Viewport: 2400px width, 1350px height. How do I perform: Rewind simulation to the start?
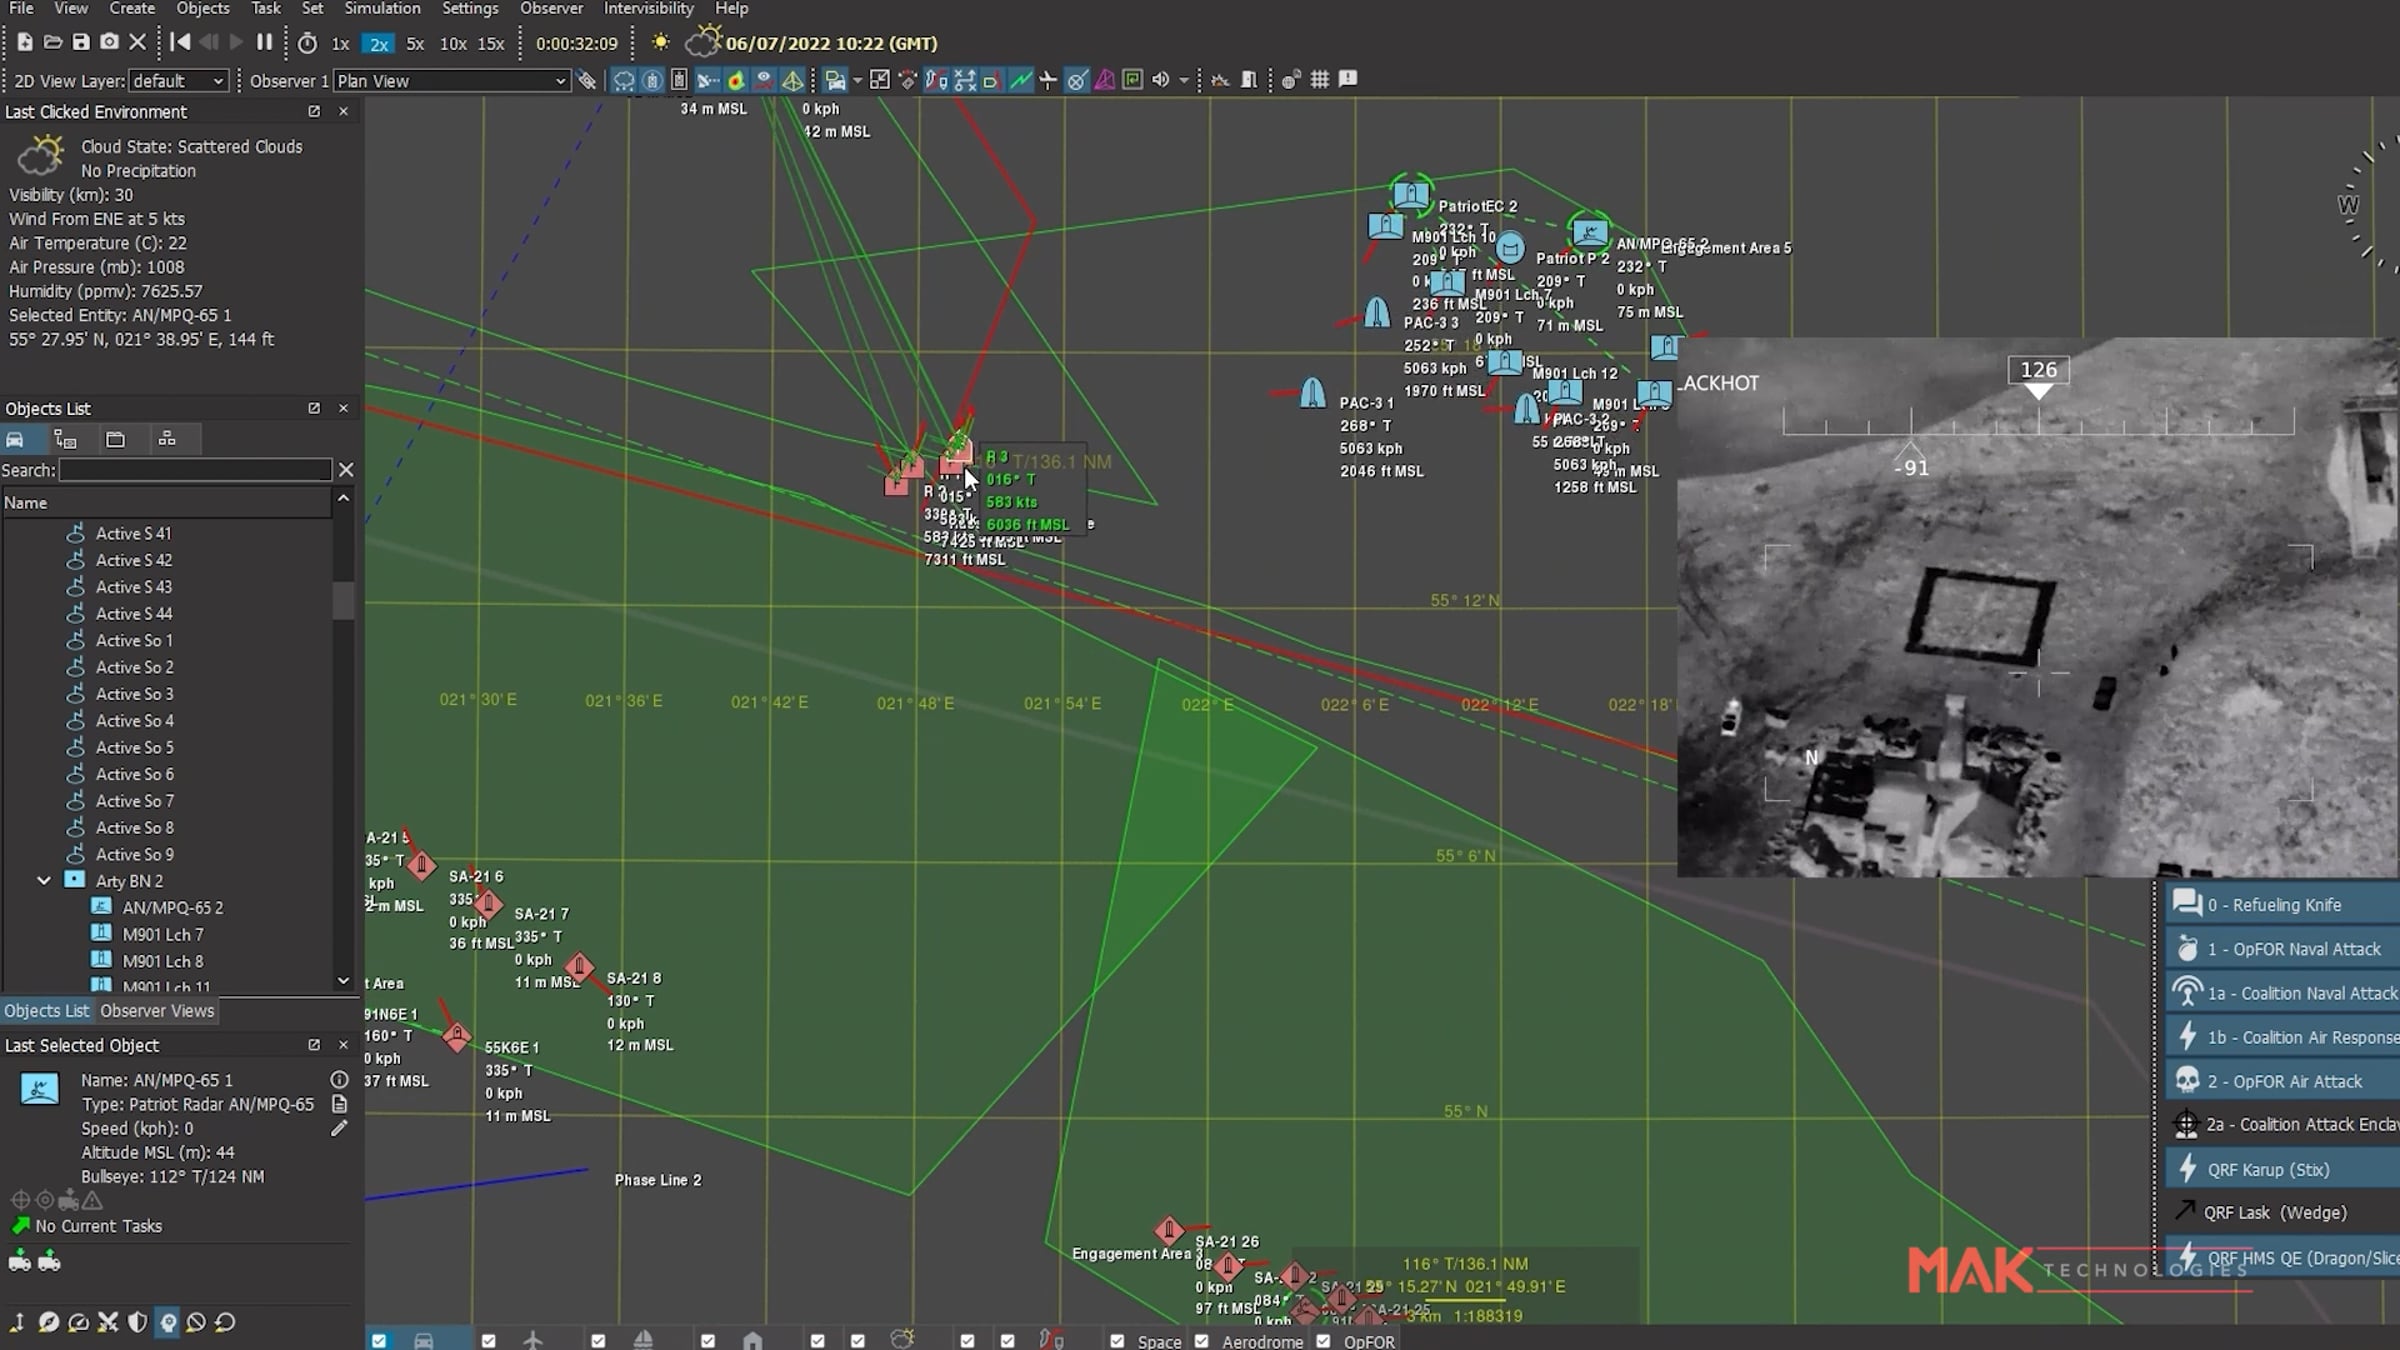180,42
